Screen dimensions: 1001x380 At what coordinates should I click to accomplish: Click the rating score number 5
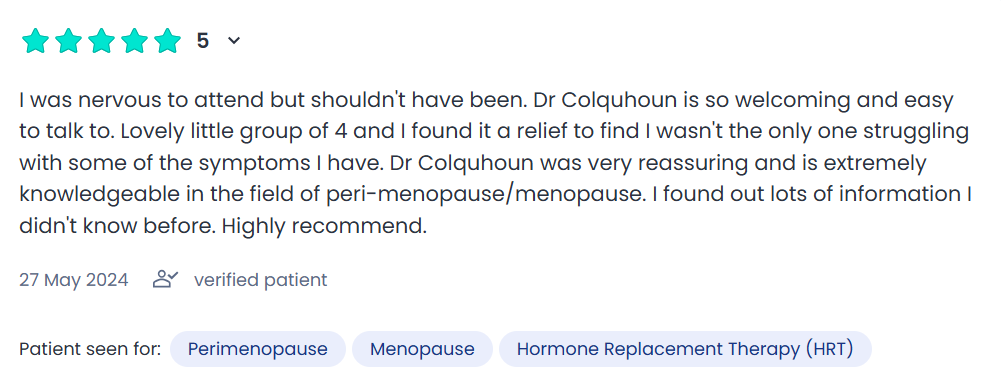pyautogui.click(x=203, y=41)
